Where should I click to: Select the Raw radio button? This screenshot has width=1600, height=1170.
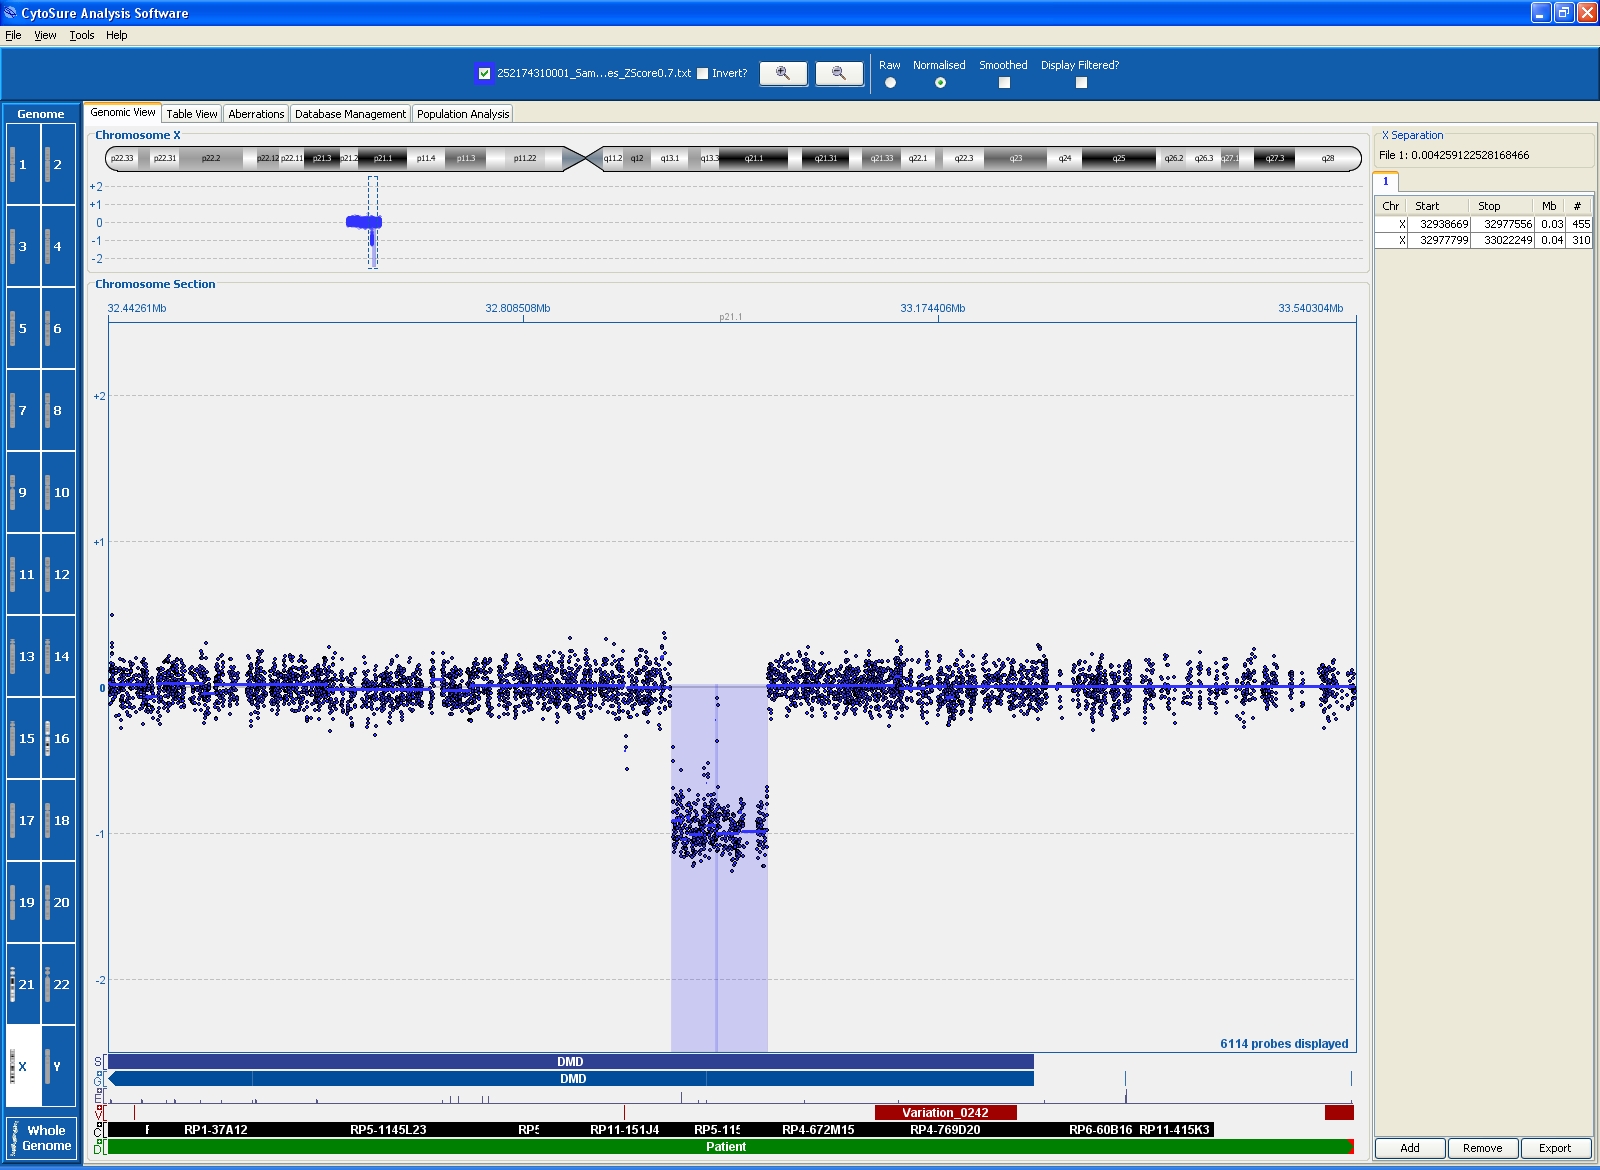[890, 83]
